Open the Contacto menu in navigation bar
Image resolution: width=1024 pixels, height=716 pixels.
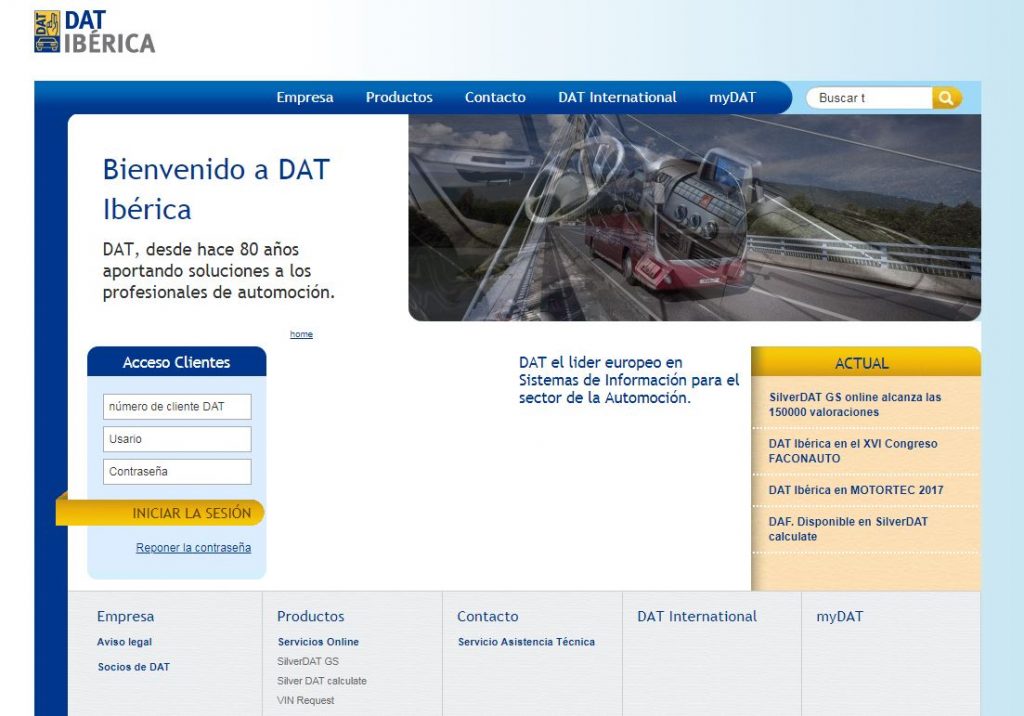click(x=495, y=97)
